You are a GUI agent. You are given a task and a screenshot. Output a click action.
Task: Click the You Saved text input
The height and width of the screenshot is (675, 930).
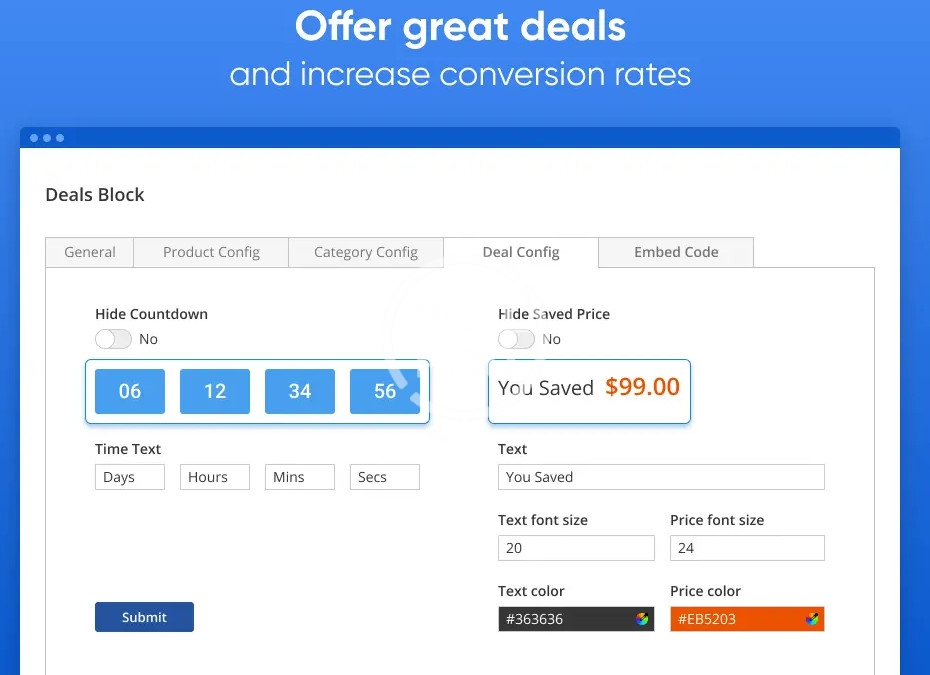click(661, 477)
